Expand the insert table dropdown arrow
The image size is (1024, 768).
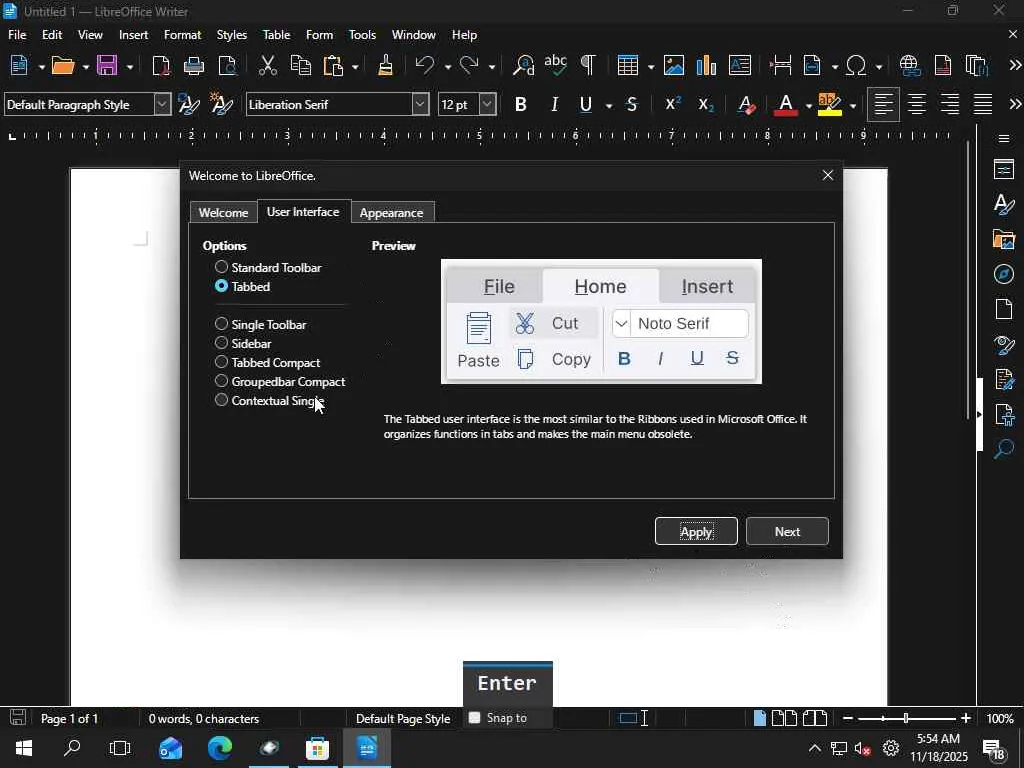coord(650,67)
